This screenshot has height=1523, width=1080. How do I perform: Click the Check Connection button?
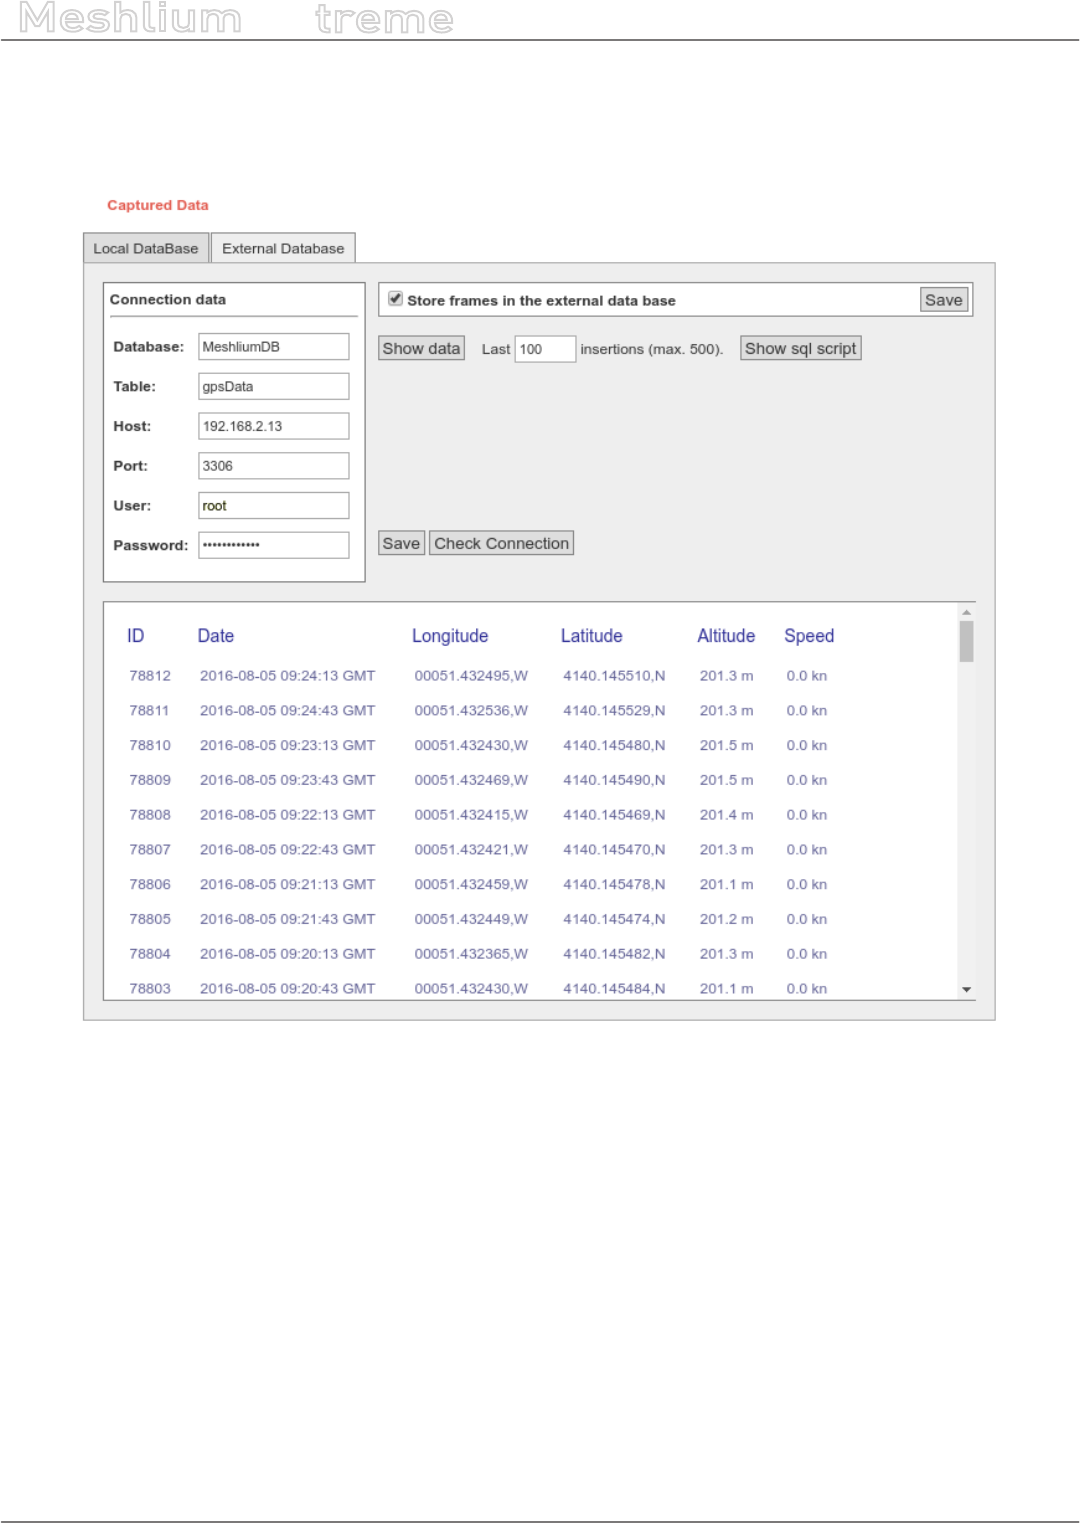pyautogui.click(x=501, y=543)
